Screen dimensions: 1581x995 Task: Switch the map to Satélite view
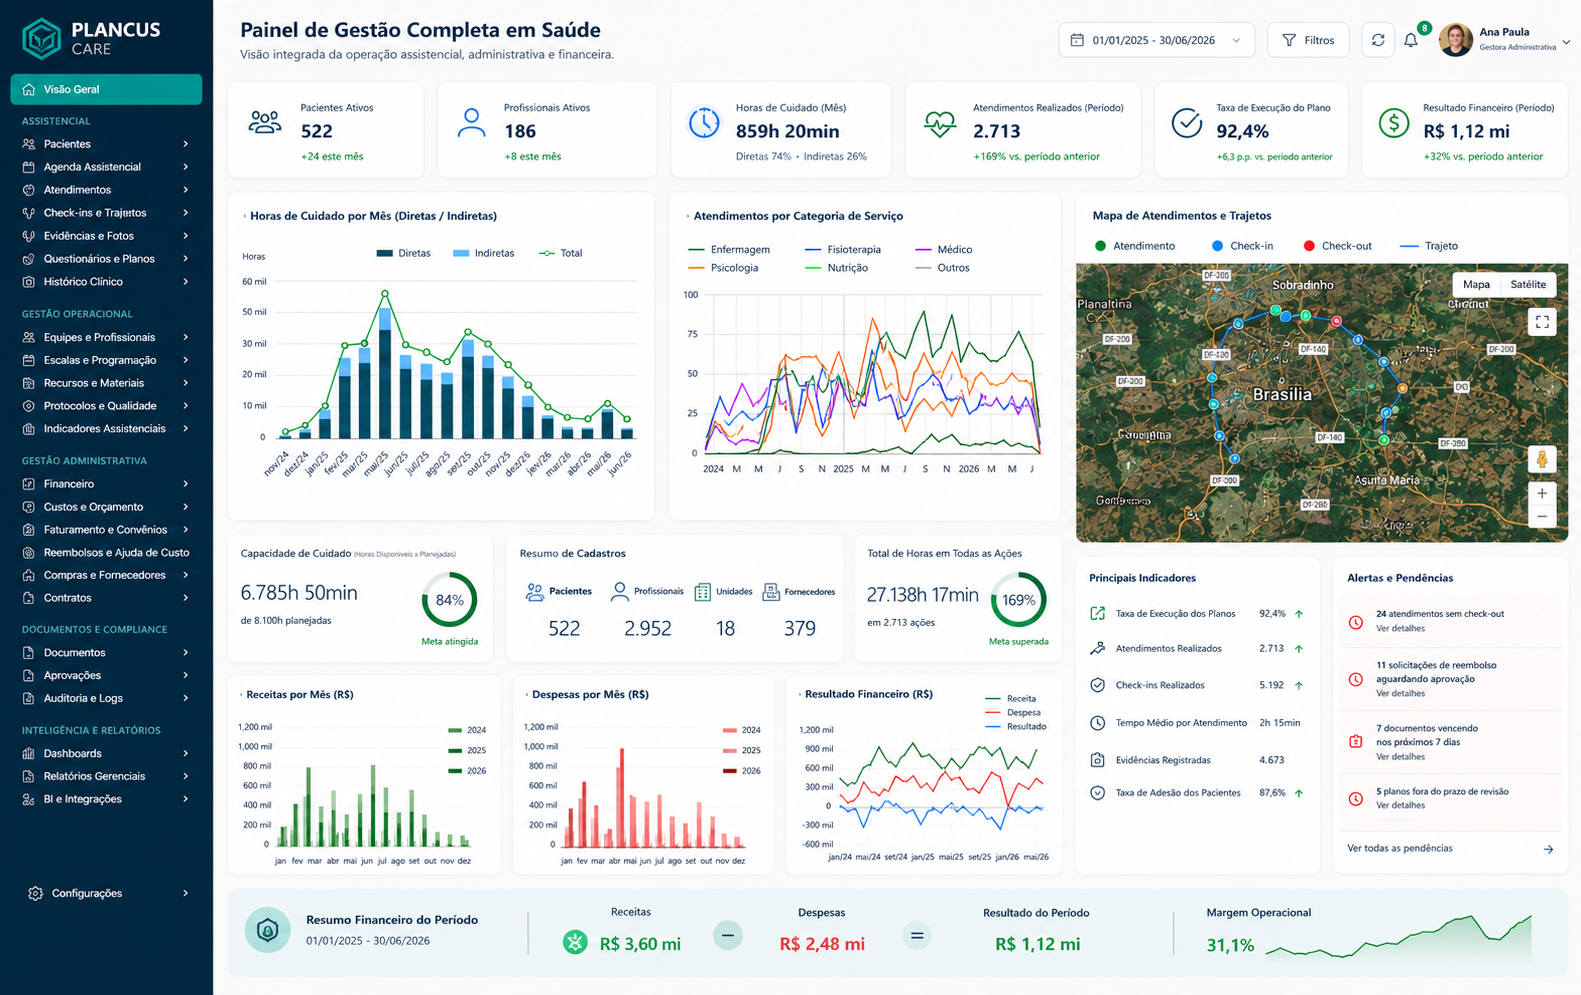point(1528,284)
